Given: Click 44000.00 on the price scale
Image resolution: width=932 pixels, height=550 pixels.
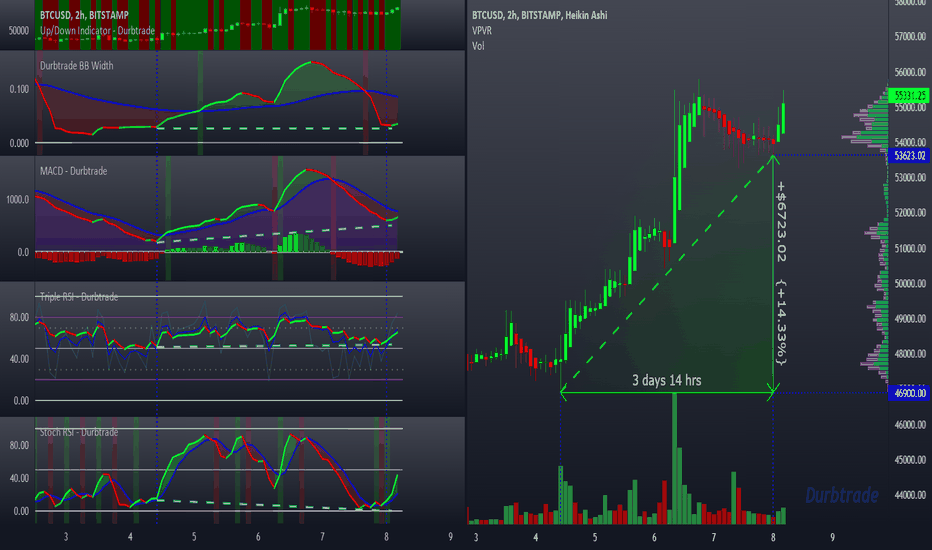Looking at the screenshot, I should (x=910, y=495).
